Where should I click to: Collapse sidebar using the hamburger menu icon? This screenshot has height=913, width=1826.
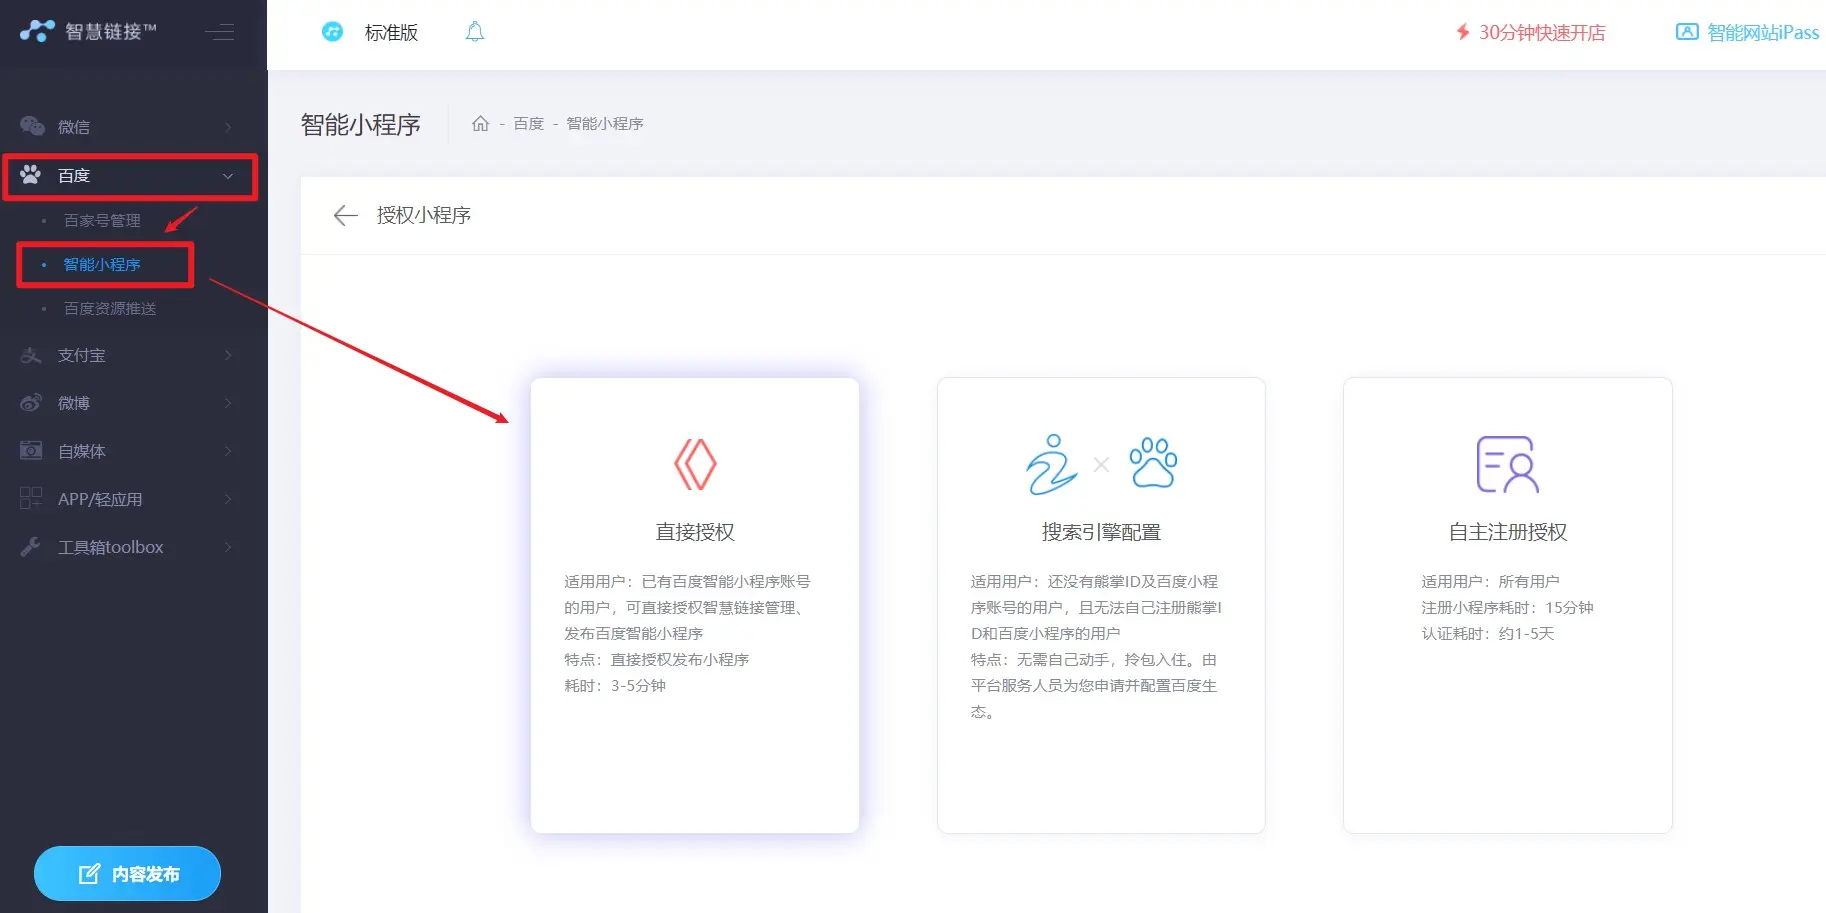pos(220,32)
